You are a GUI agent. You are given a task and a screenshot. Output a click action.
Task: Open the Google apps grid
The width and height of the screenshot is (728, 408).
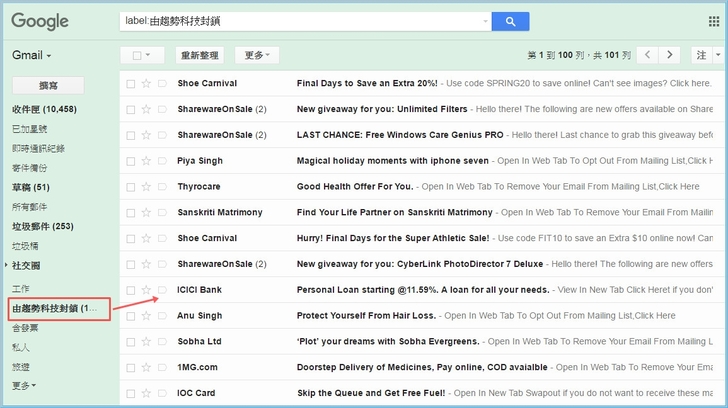click(713, 21)
